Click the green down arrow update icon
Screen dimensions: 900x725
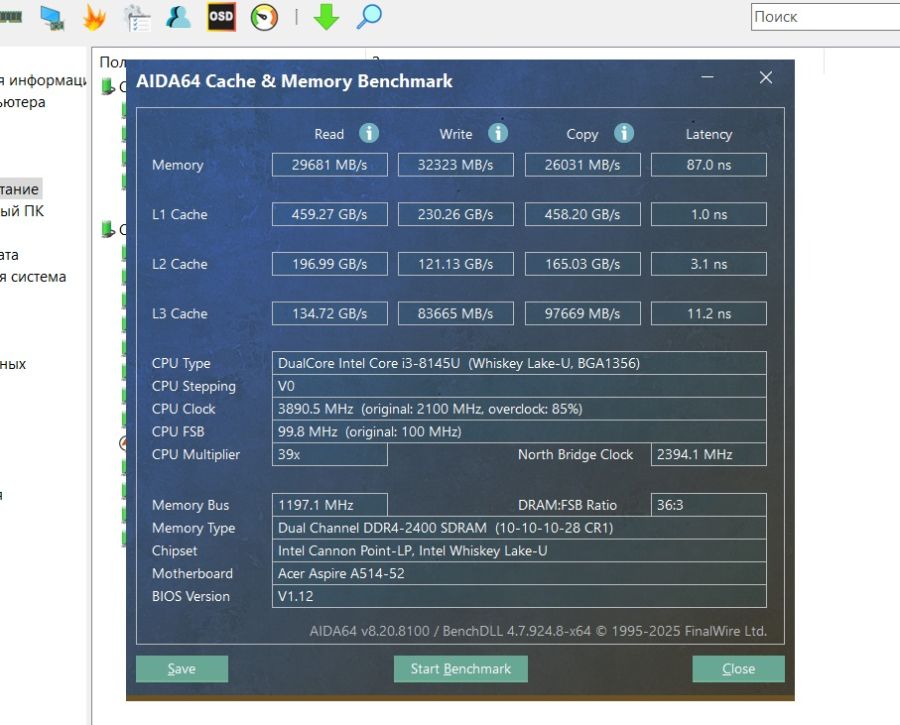pyautogui.click(x=326, y=17)
